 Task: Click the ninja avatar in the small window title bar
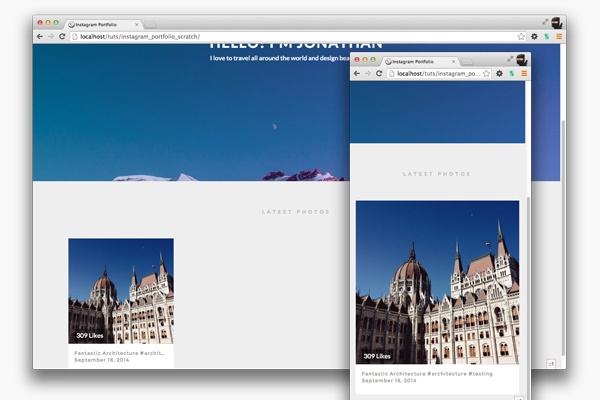[522, 60]
